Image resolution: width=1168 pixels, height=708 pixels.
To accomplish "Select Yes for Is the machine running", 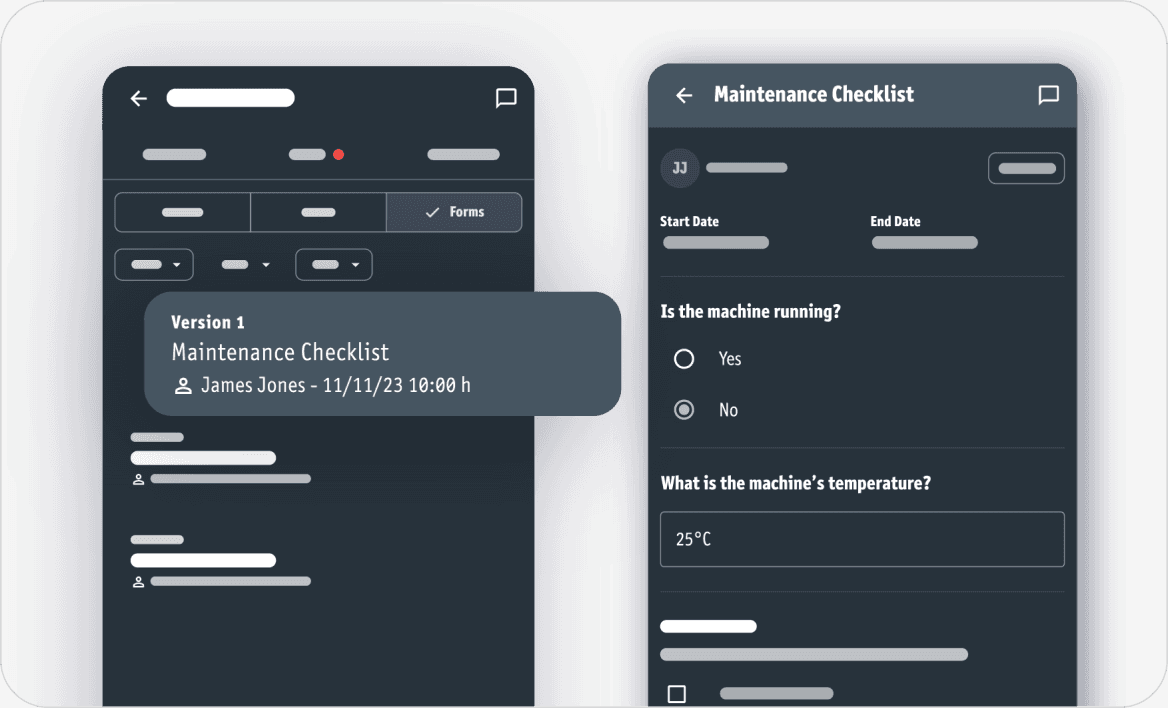I will [x=684, y=359].
